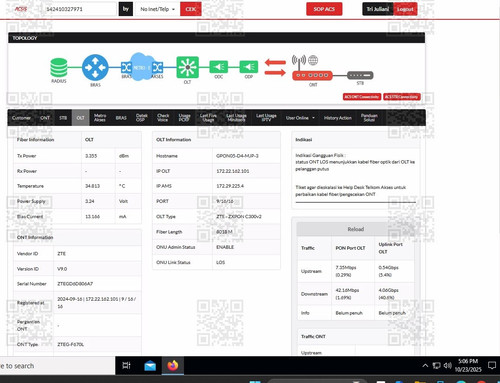Image resolution: width=500 pixels, height=383 pixels.
Task: Open the BRAS tab
Action: [121, 118]
